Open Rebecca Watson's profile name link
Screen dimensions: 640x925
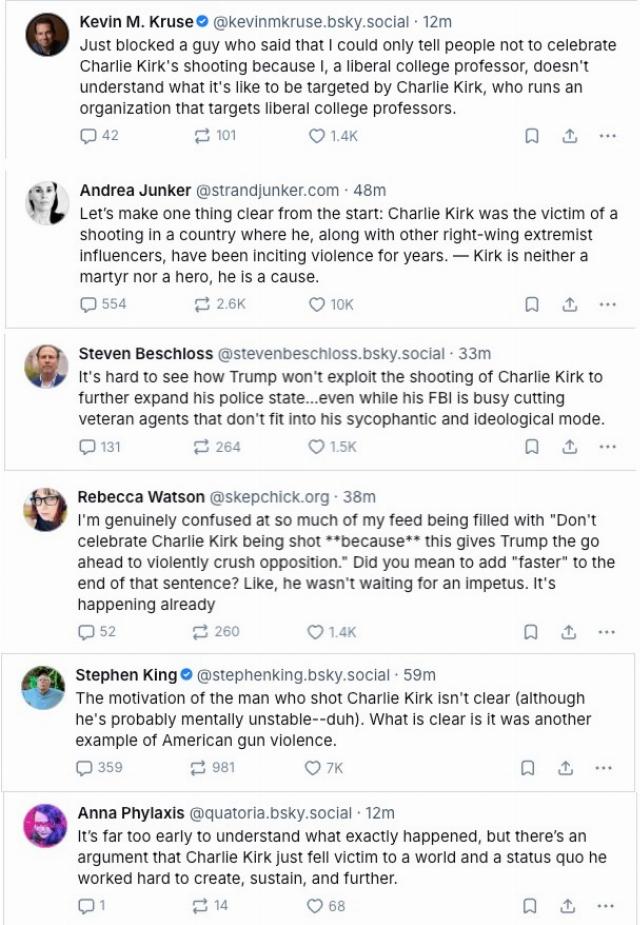[x=141, y=497]
